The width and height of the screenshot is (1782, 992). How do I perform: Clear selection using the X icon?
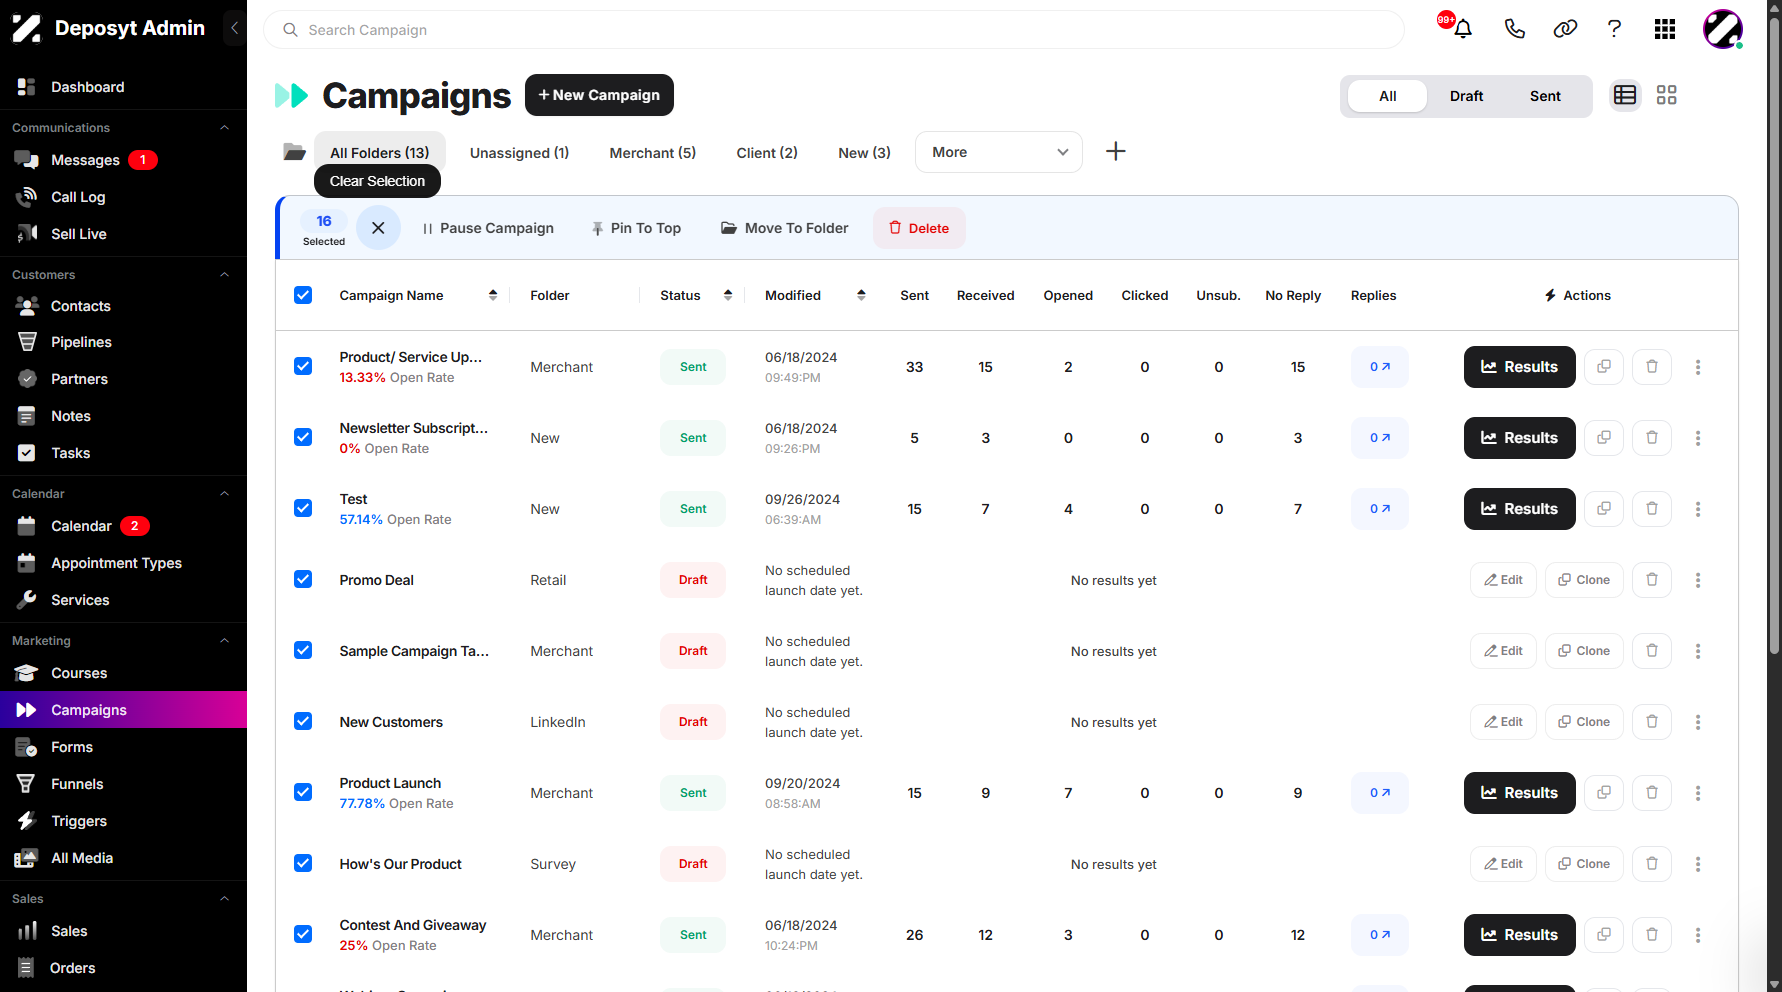[x=378, y=228]
